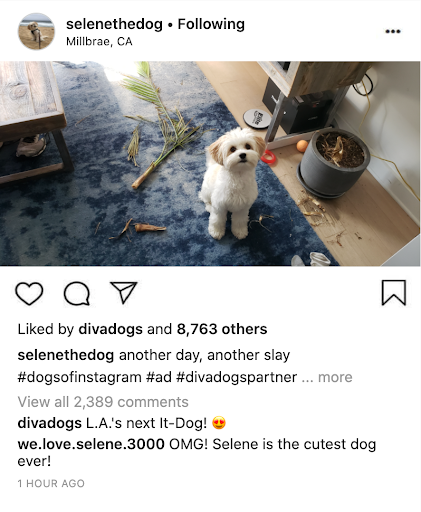Expand the caption with 'more'

coord(335,377)
